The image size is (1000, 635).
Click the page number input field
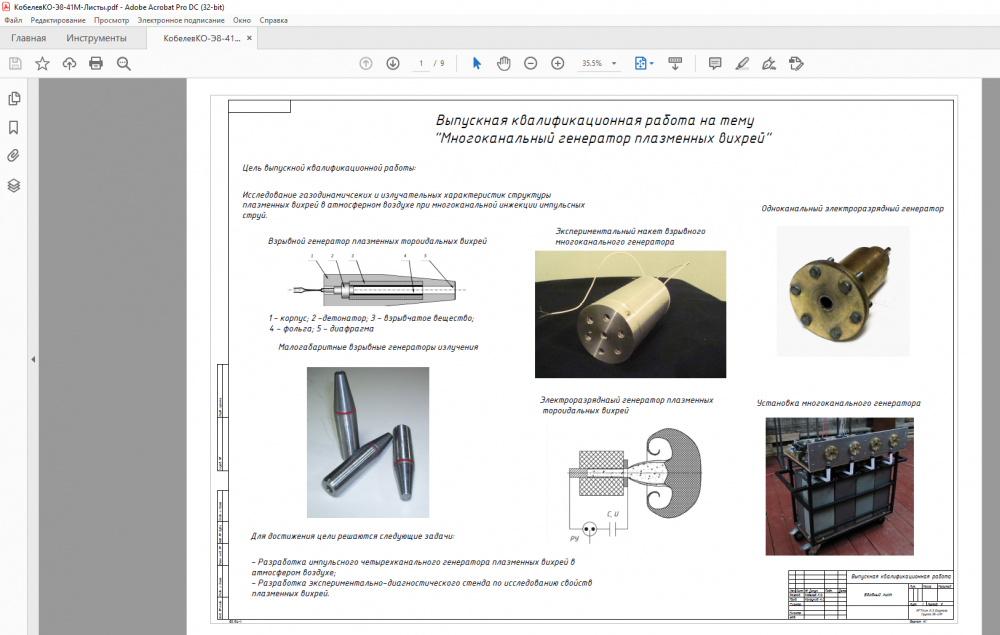click(x=422, y=63)
